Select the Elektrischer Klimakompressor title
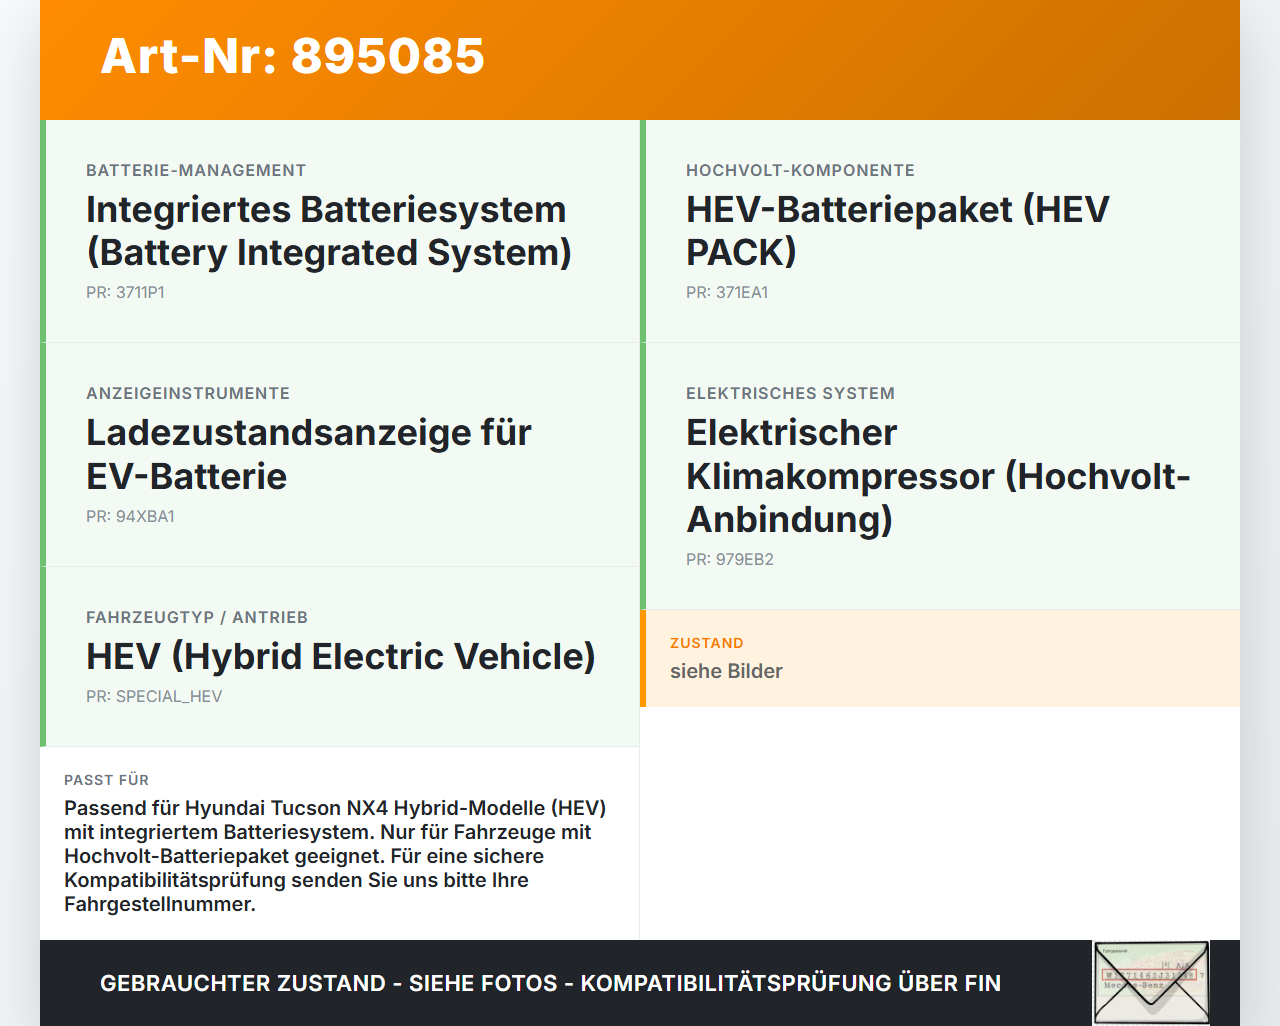1280x1026 pixels. [x=938, y=476]
